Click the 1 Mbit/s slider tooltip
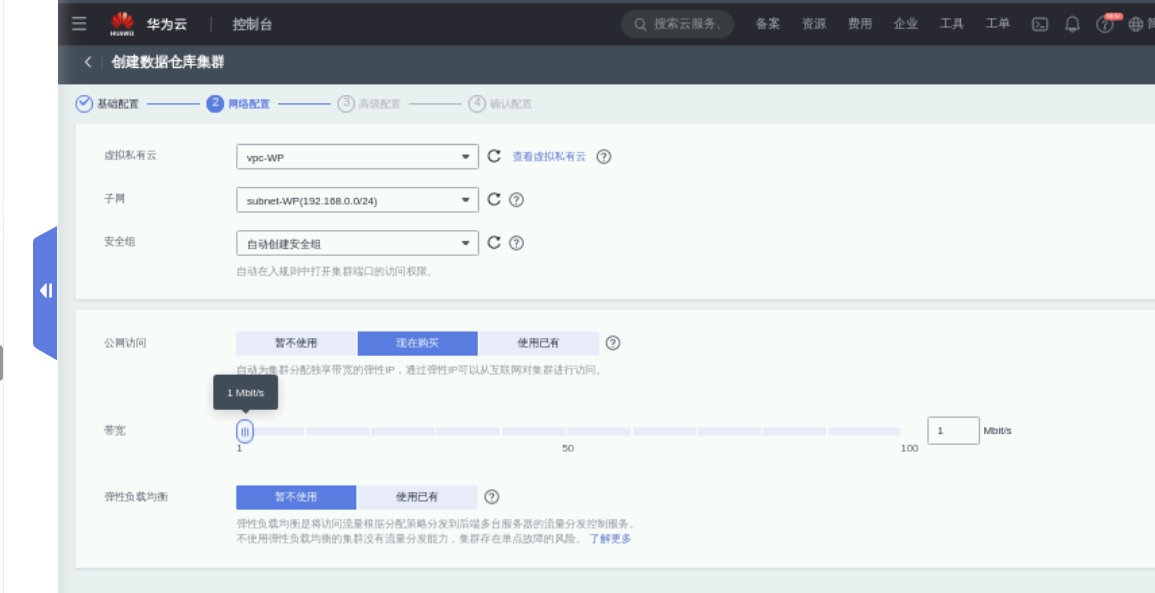Image resolution: width=1155 pixels, height=593 pixels. (x=245, y=393)
